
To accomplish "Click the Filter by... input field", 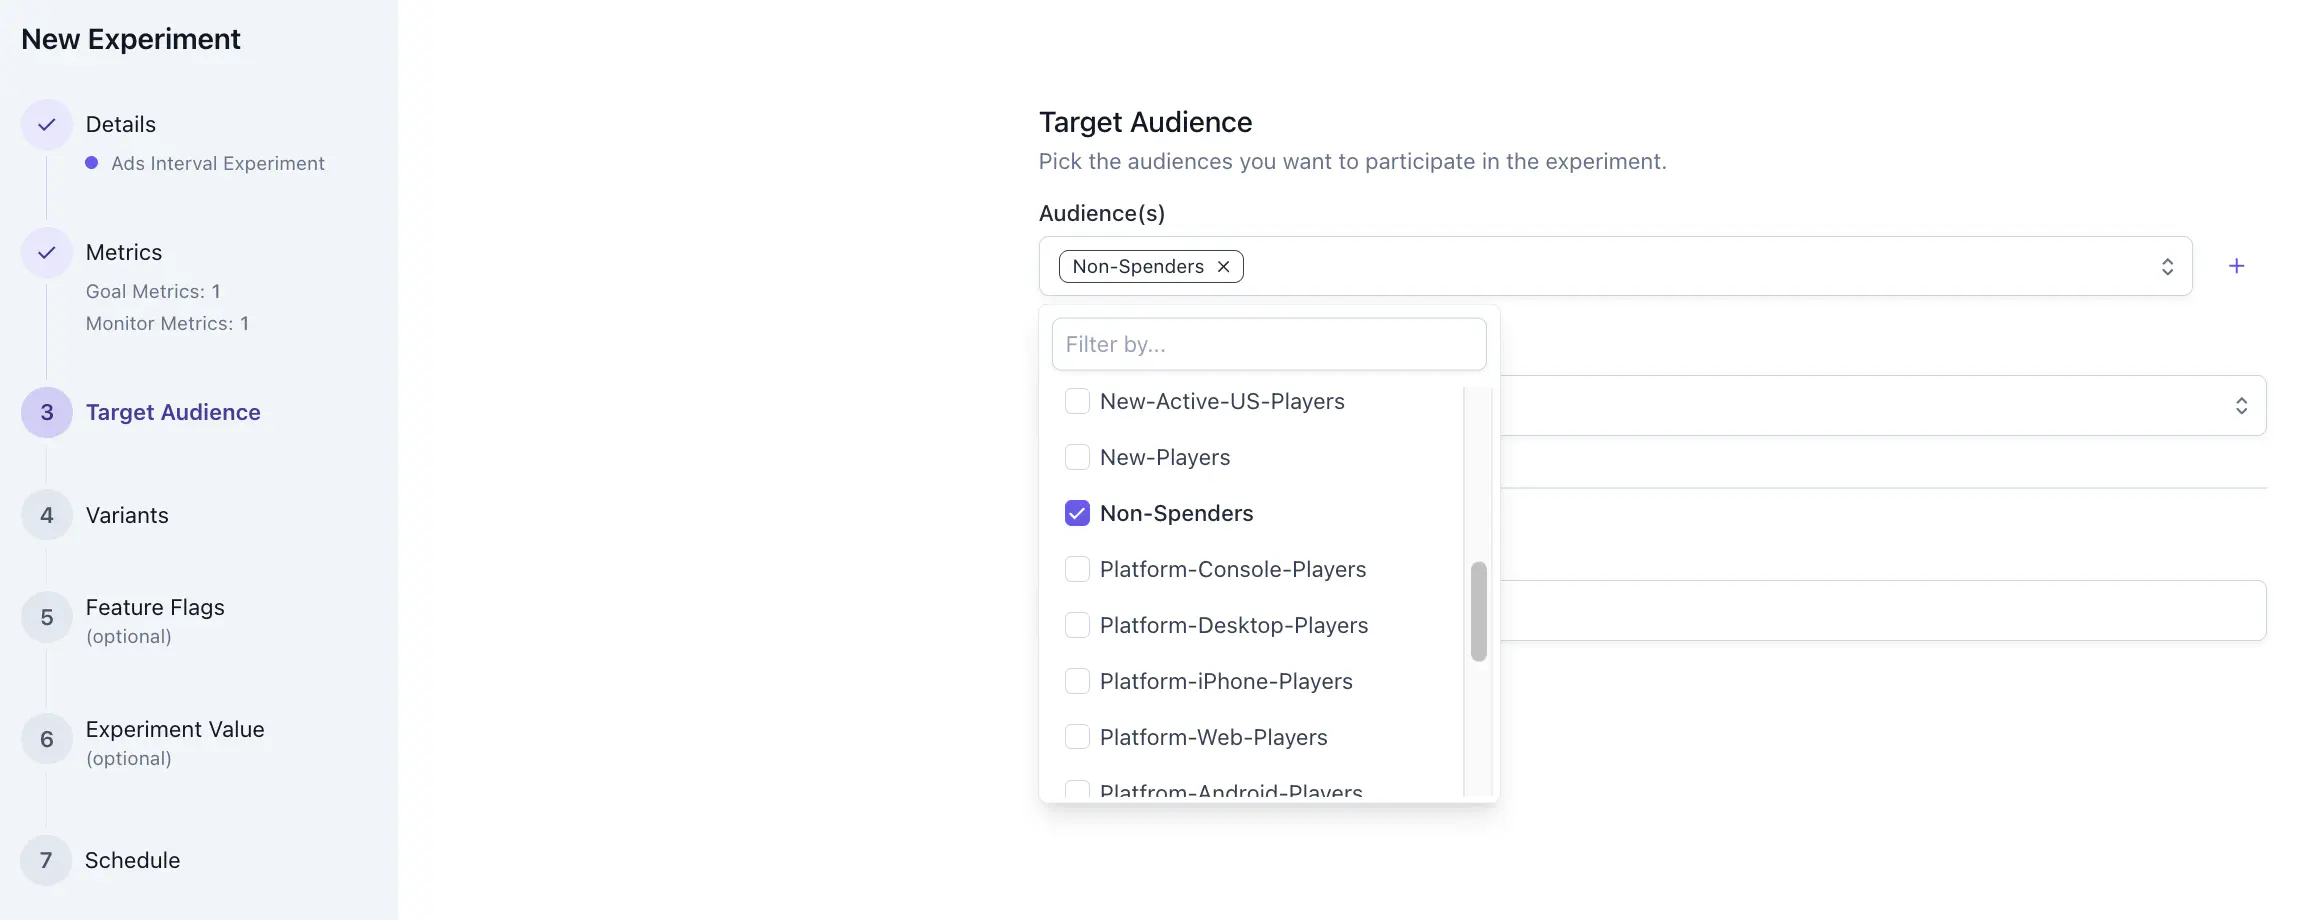I will click(x=1268, y=343).
